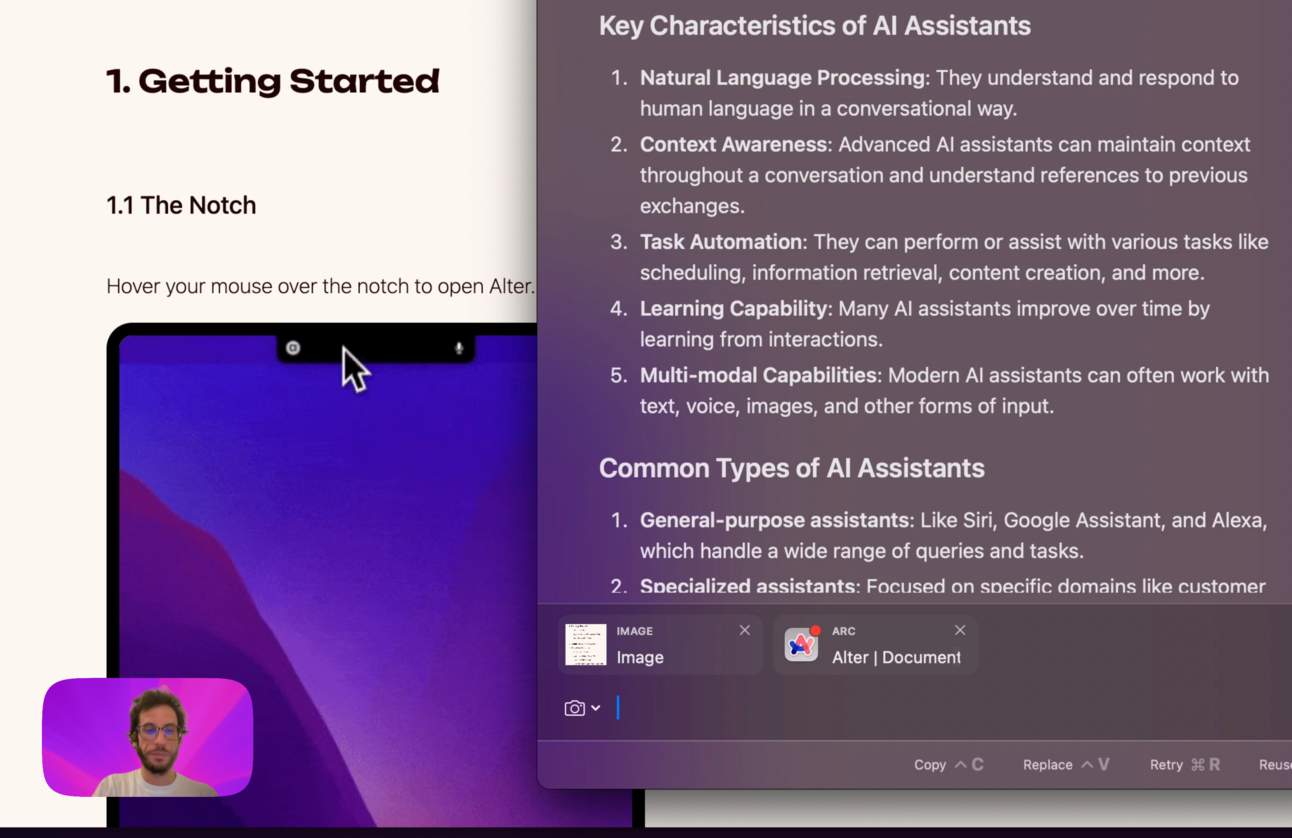Click the 'Hover your mouse over the notch' sentence
Screen dimensions: 1292x838
(320, 286)
